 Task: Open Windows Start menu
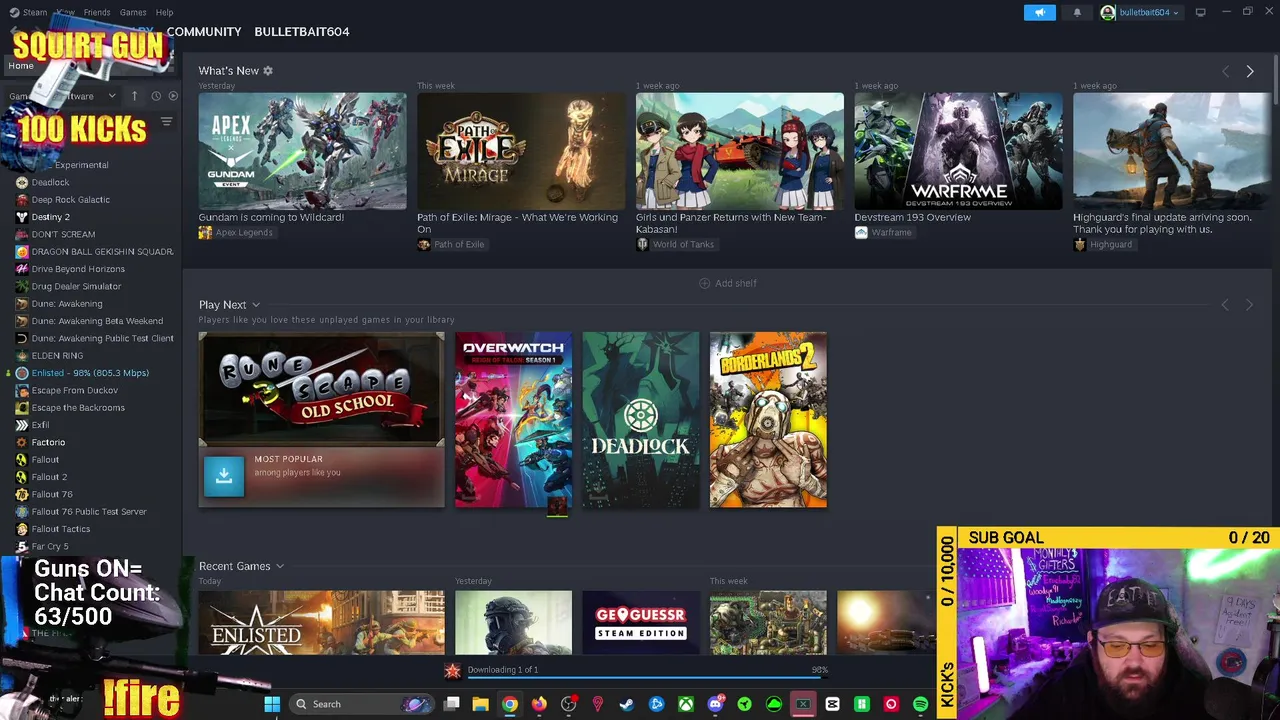tap(272, 704)
